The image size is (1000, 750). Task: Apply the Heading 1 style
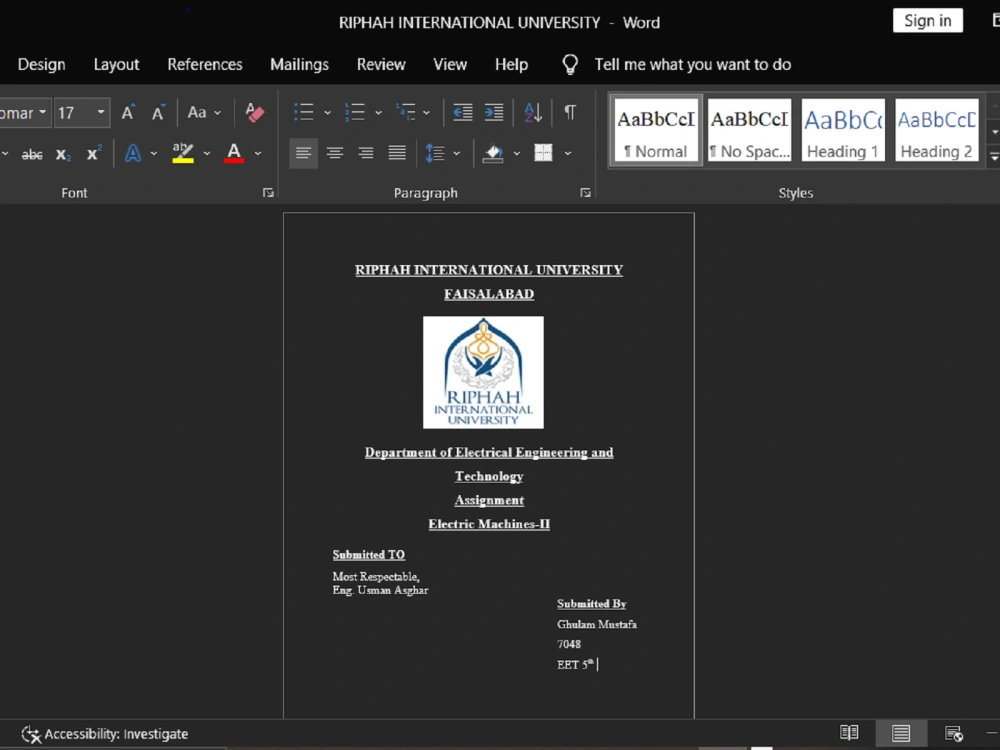[x=843, y=129]
